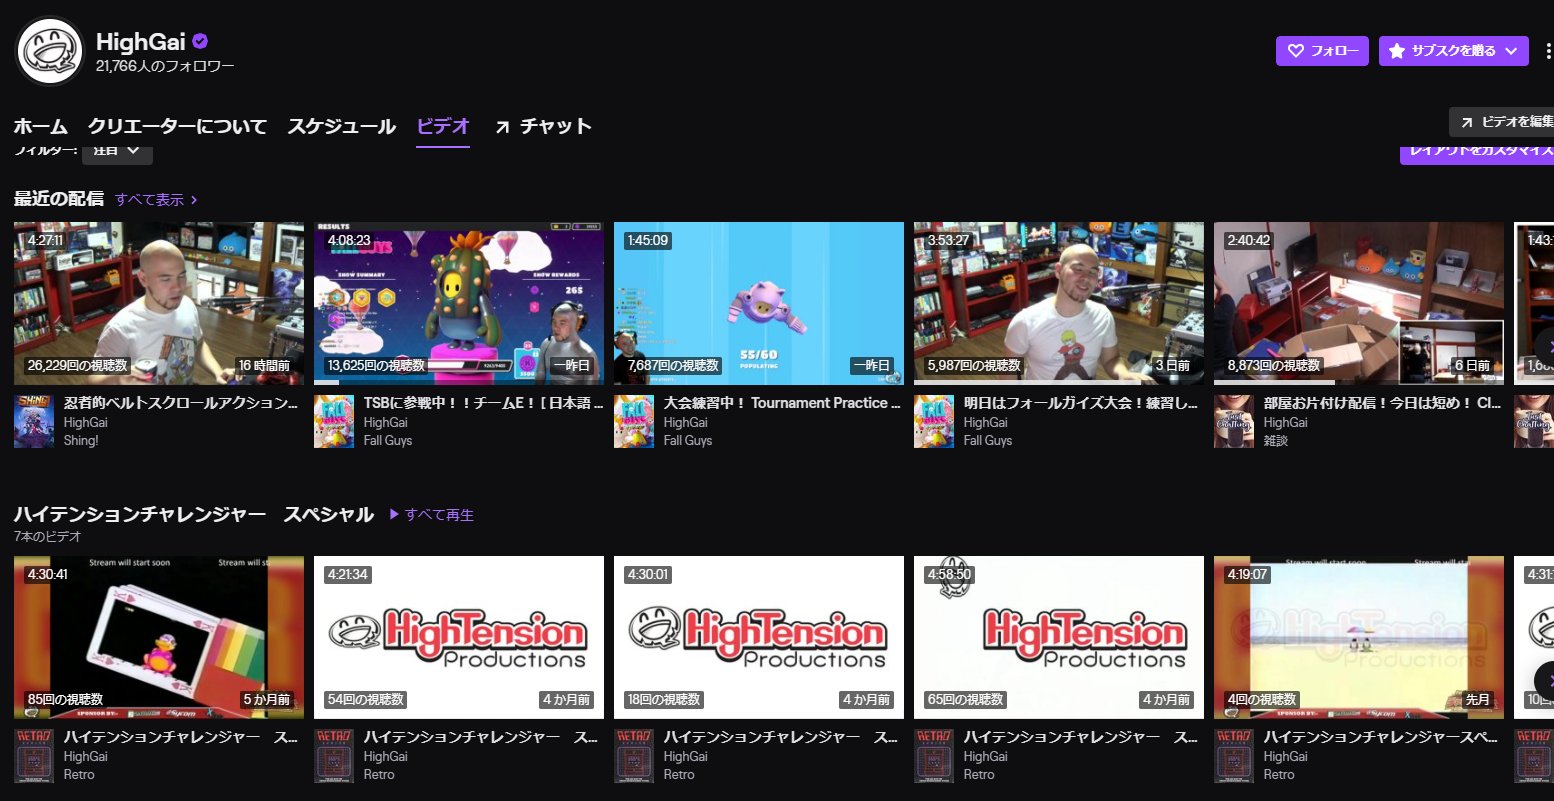Click Fall Guys box art beside 明日はフォールガイズ大会 video

coord(934,421)
